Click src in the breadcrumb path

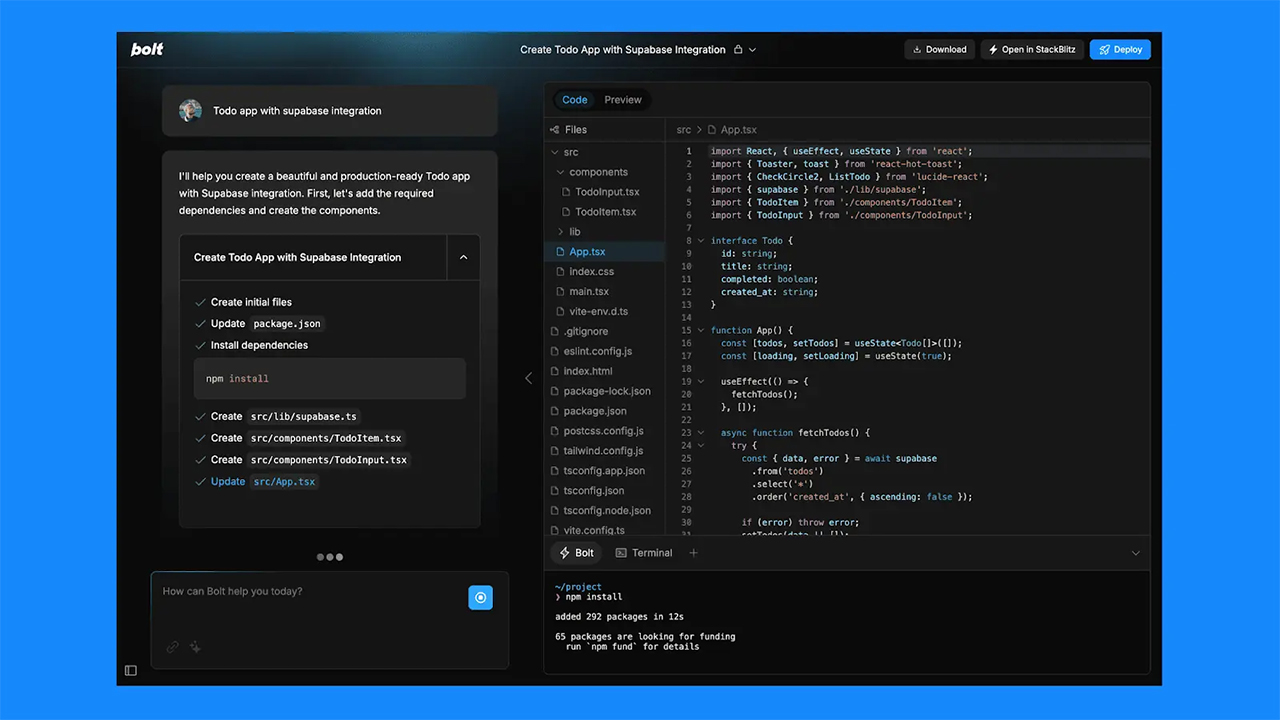point(684,130)
